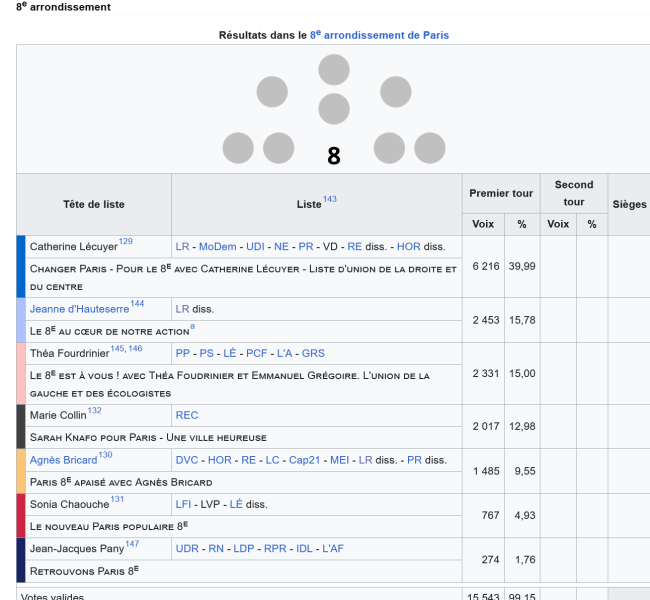Click the blue color bar beside Catherine Lécuyer

point(21,266)
